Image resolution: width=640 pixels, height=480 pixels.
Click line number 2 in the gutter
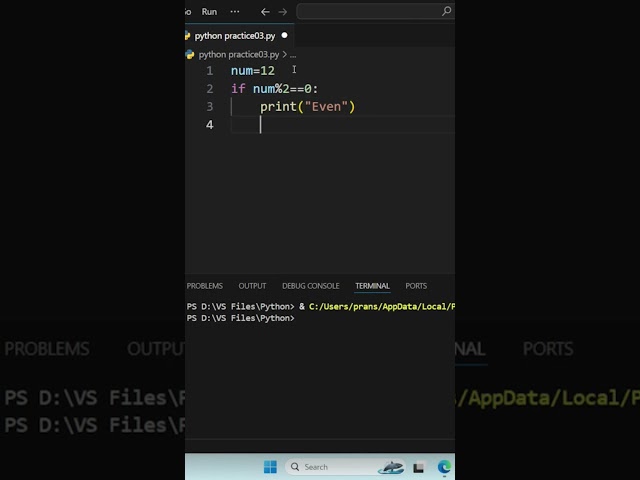click(x=209, y=89)
